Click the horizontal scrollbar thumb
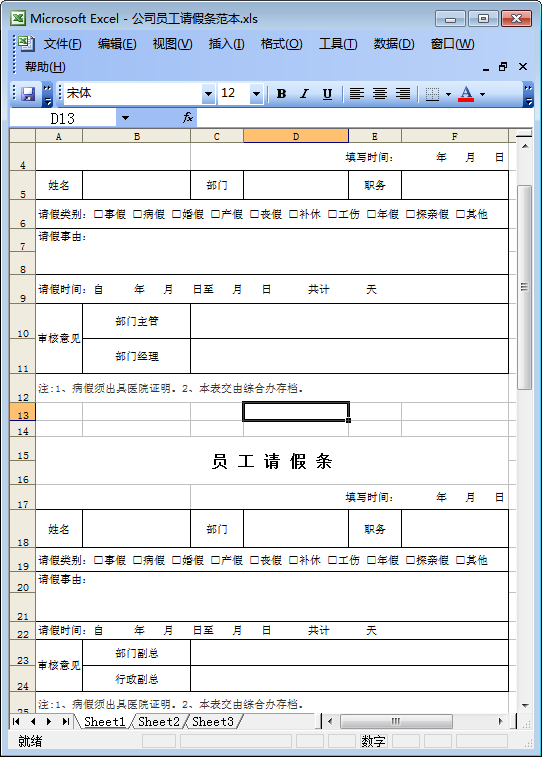This screenshot has width=542, height=757. 396,721
